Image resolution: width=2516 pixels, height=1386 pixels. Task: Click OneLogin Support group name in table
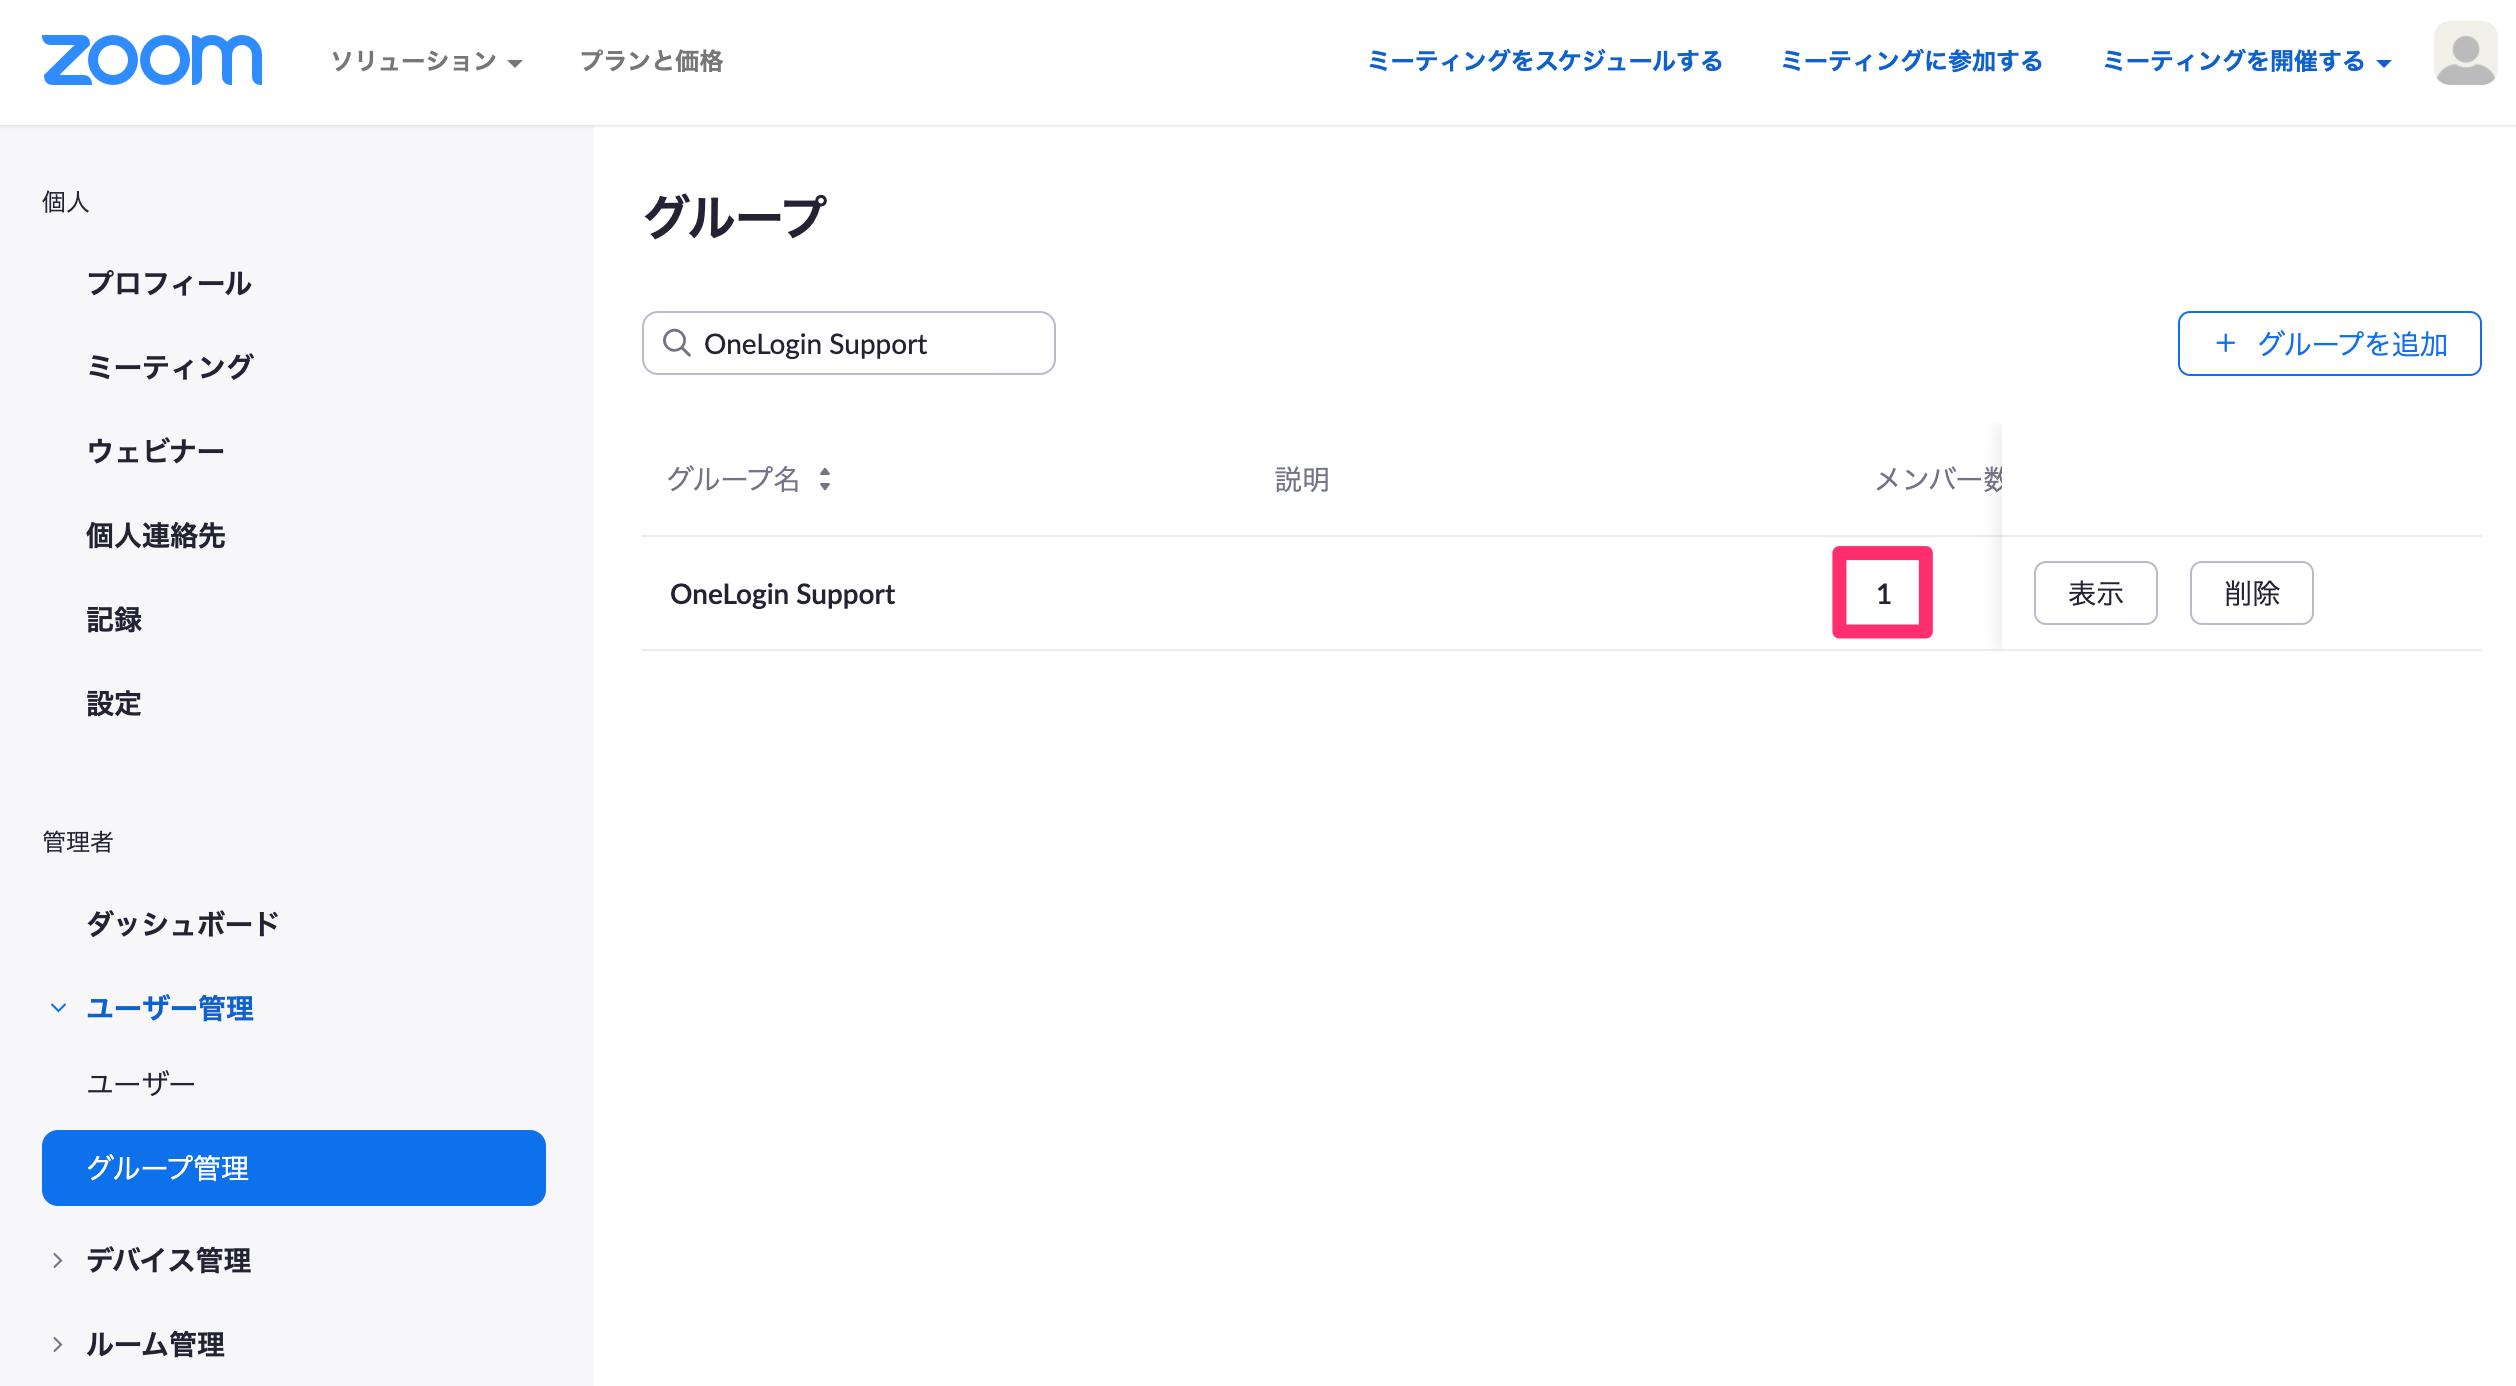click(782, 594)
